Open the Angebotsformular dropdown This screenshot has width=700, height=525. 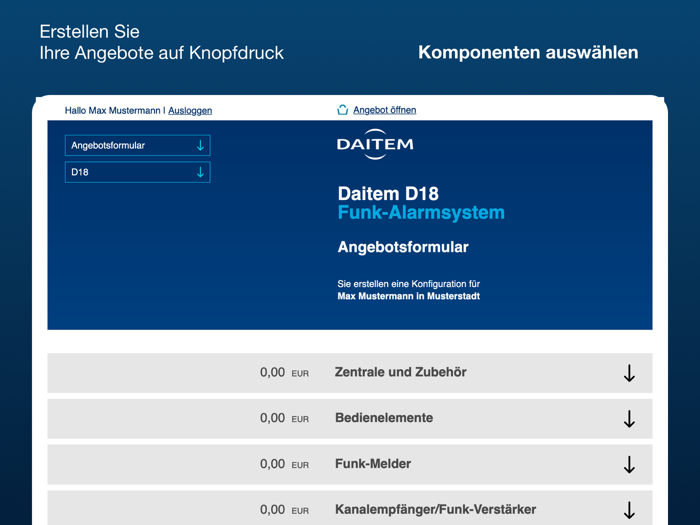click(138, 146)
